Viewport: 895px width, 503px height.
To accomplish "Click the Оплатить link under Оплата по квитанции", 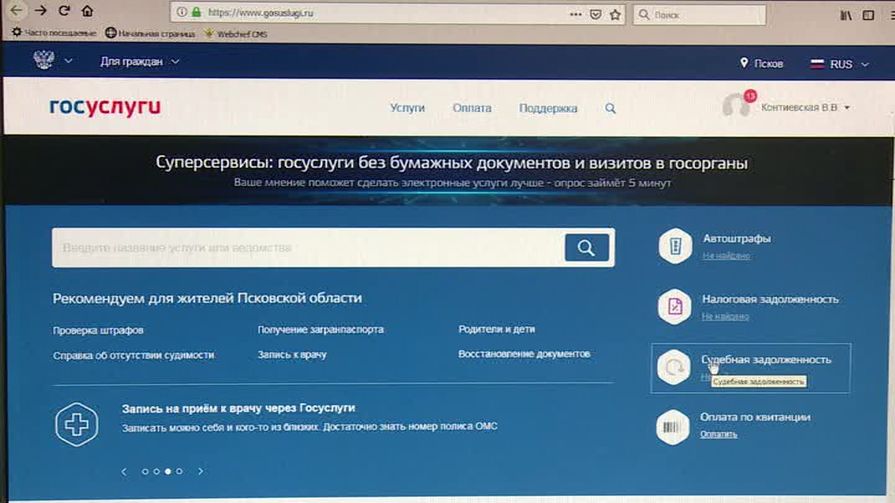I will tap(719, 434).
